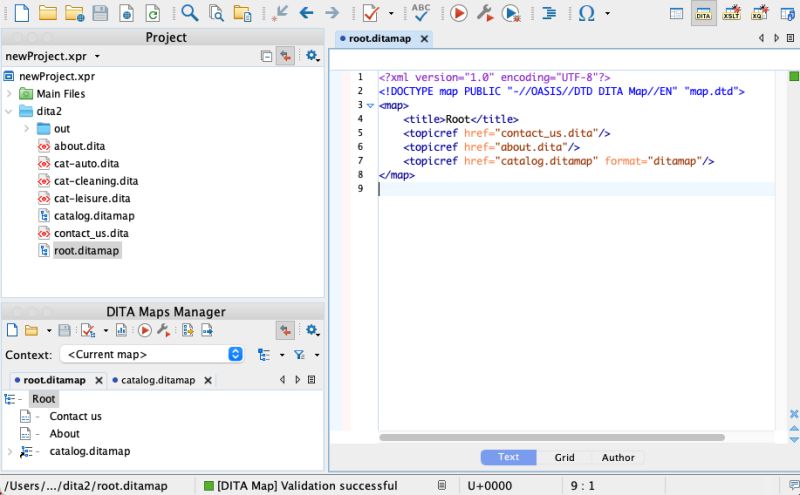Viewport: 800px width, 495px height.
Task: Click the Debug scenario play-bug icon
Action: pyautogui.click(x=511, y=13)
